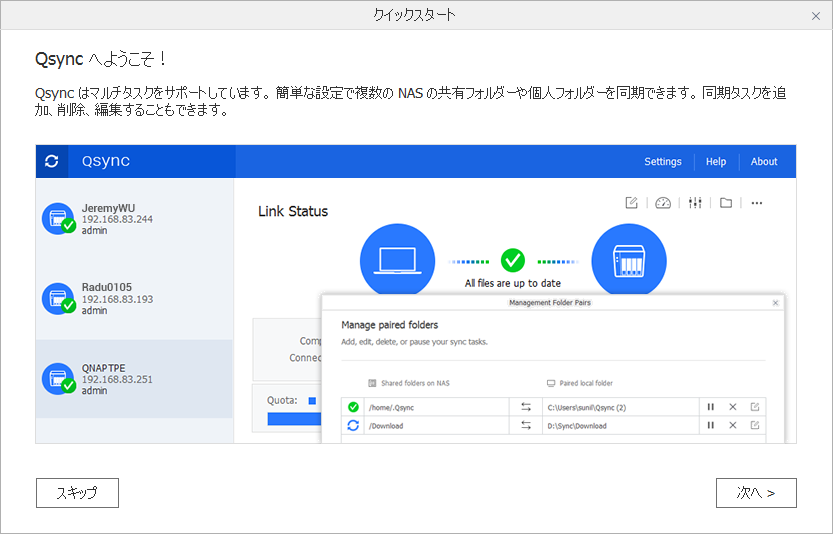Viewport: 833px width, 534px height.
Task: Pause the /Download sync task
Action: [x=710, y=425]
